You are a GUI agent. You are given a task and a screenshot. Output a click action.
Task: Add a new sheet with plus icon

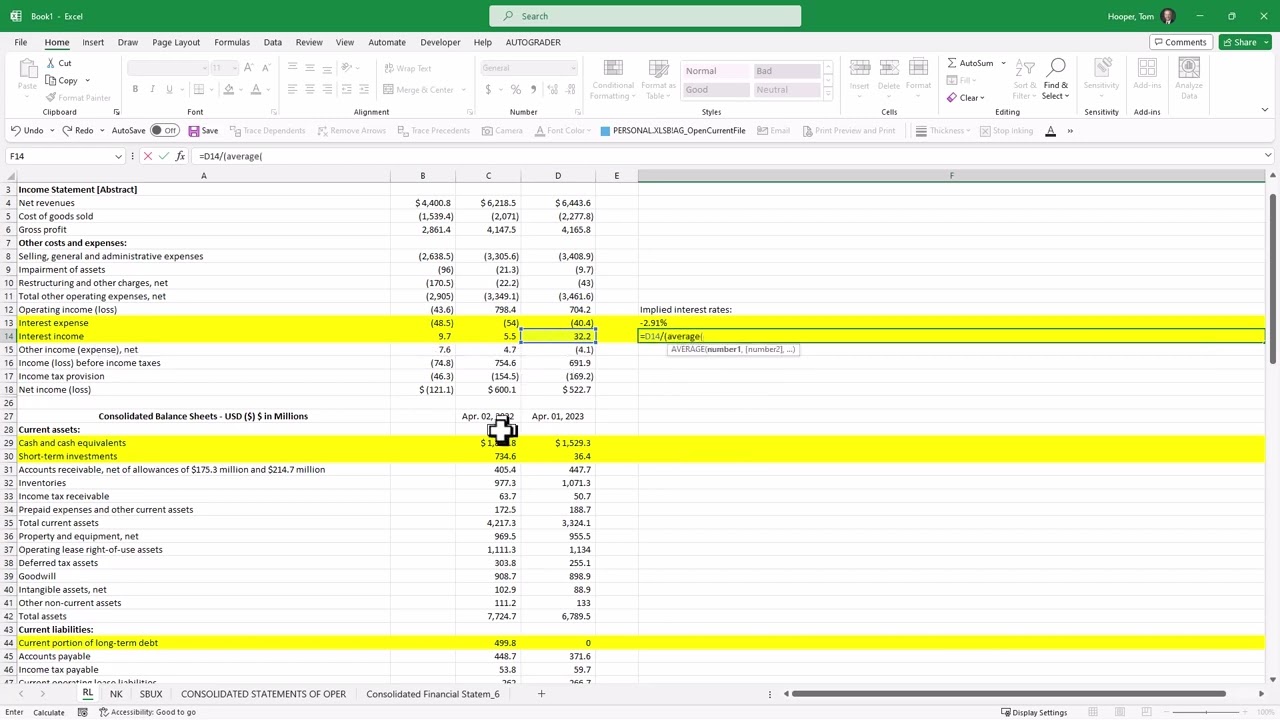[x=541, y=694]
